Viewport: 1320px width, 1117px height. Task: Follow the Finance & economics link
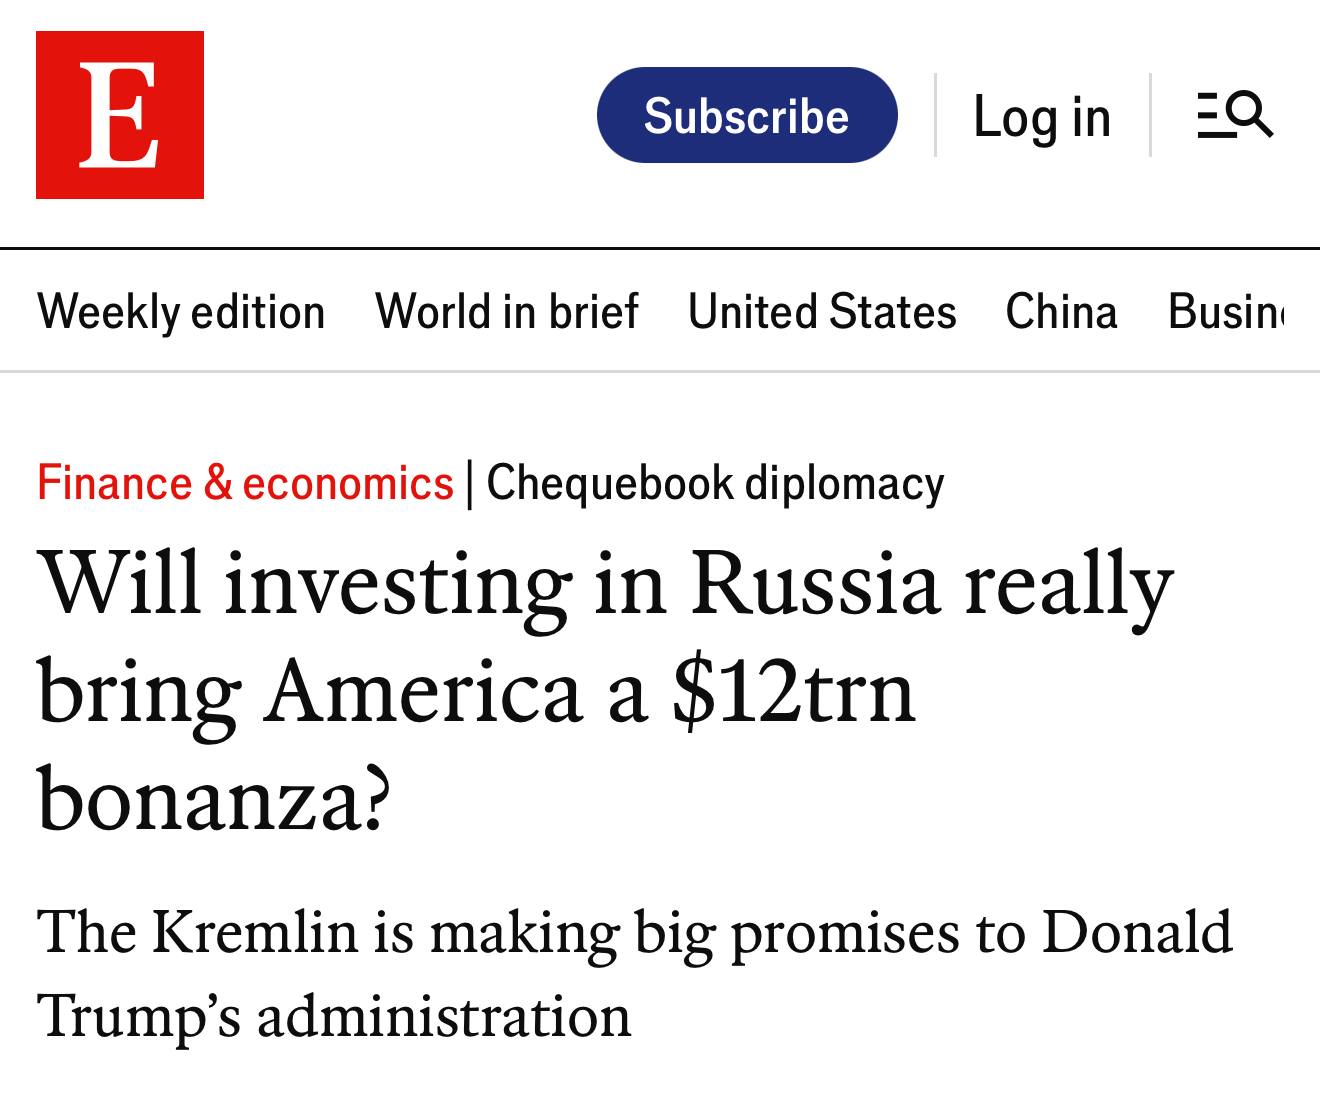click(x=245, y=483)
